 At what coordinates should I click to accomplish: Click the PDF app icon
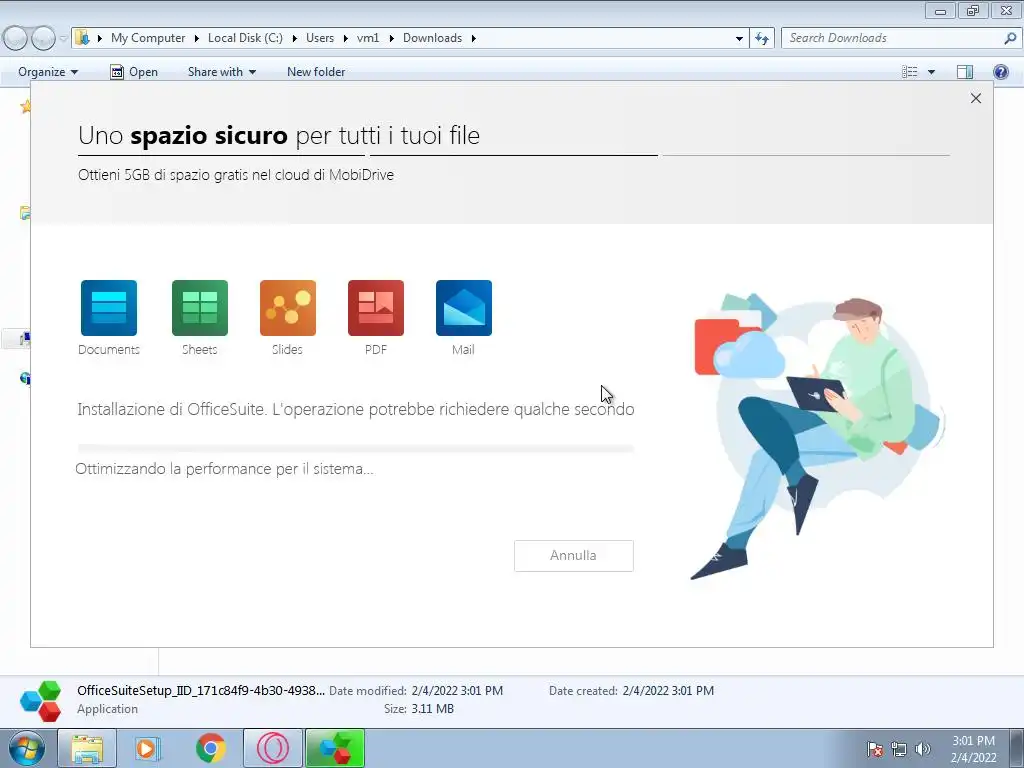tap(376, 308)
